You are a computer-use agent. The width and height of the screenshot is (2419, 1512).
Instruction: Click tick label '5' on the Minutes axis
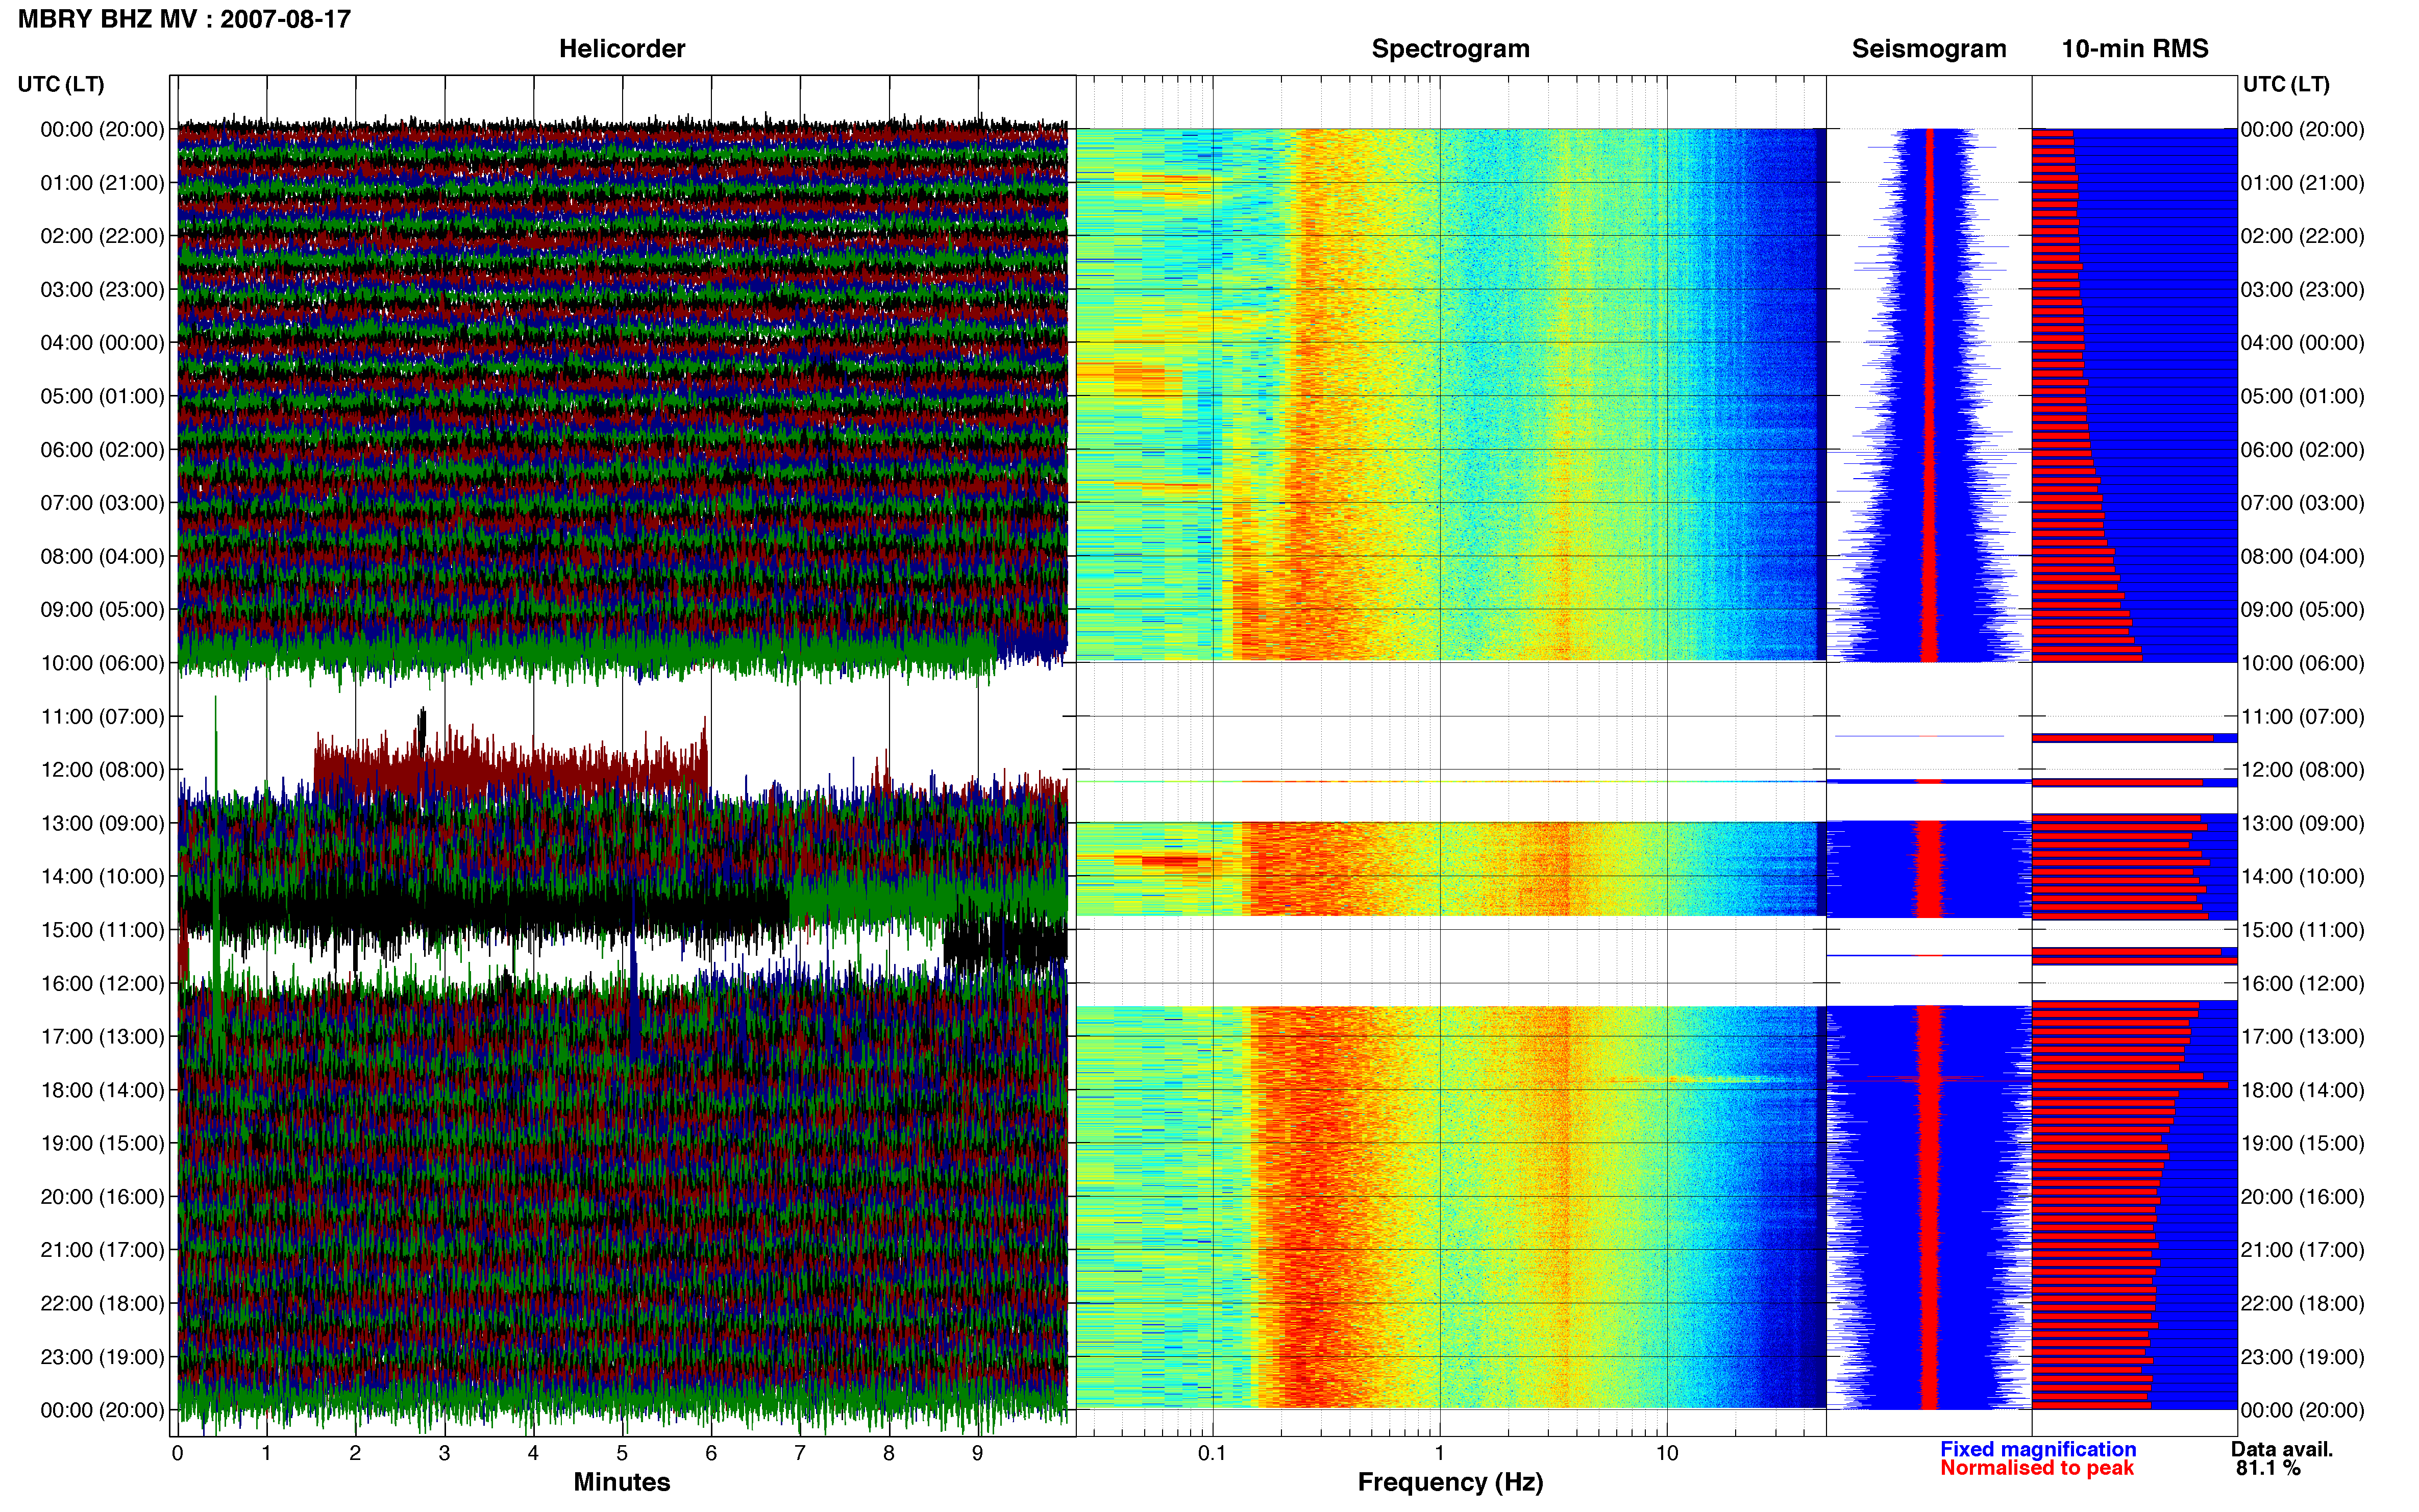[622, 1453]
